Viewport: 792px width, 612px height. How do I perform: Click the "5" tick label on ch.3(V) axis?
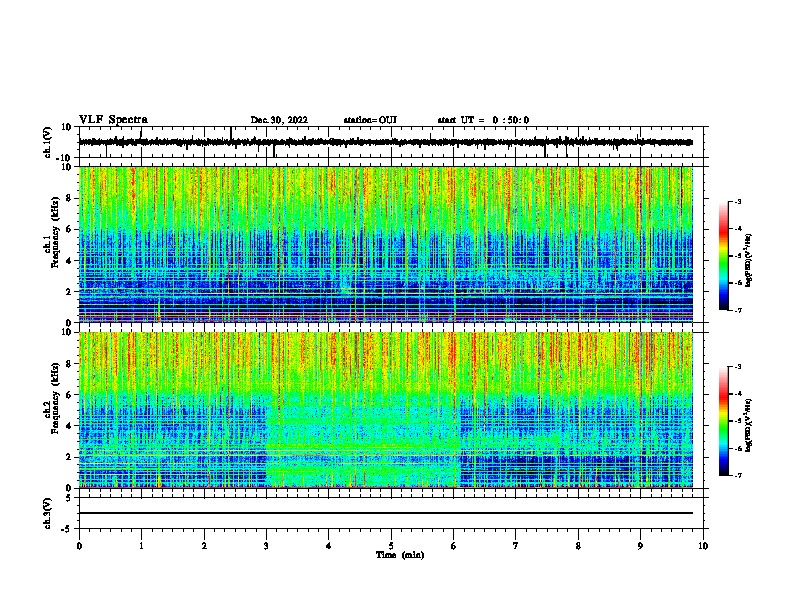tap(69, 497)
